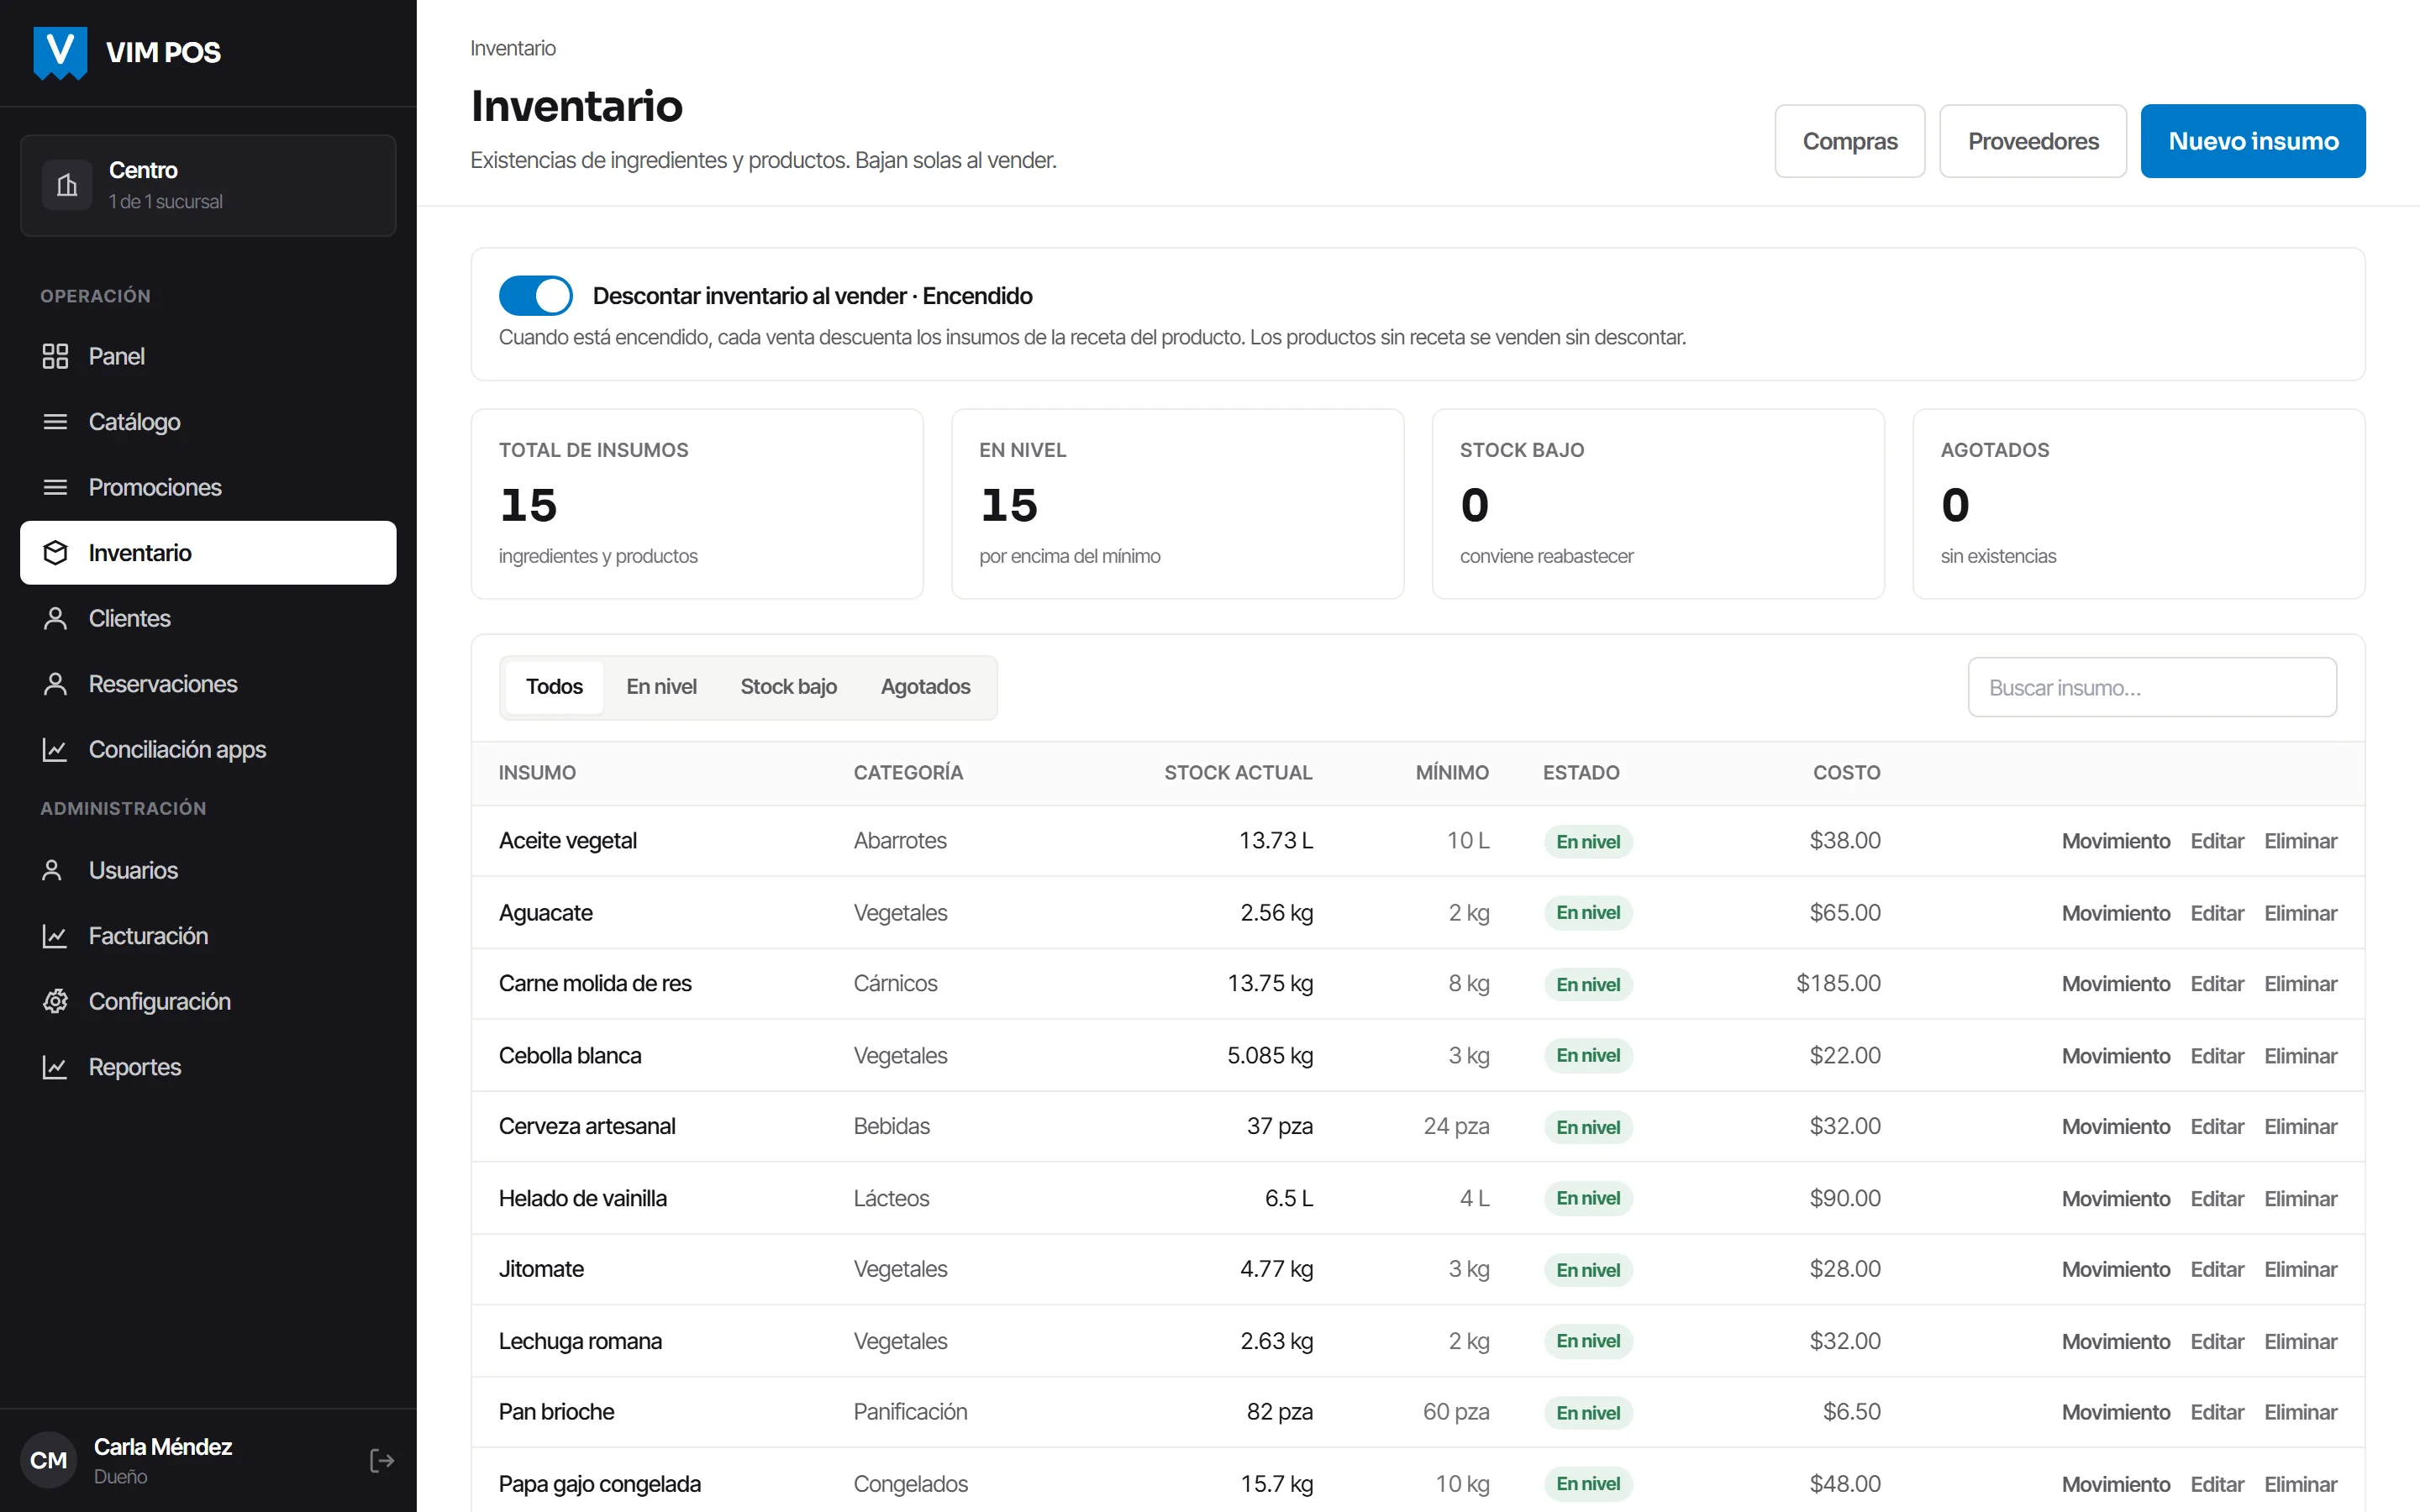Toggle Descontar inventario al vender switch
Image resolution: width=2420 pixels, height=1512 pixels.
pos(536,296)
